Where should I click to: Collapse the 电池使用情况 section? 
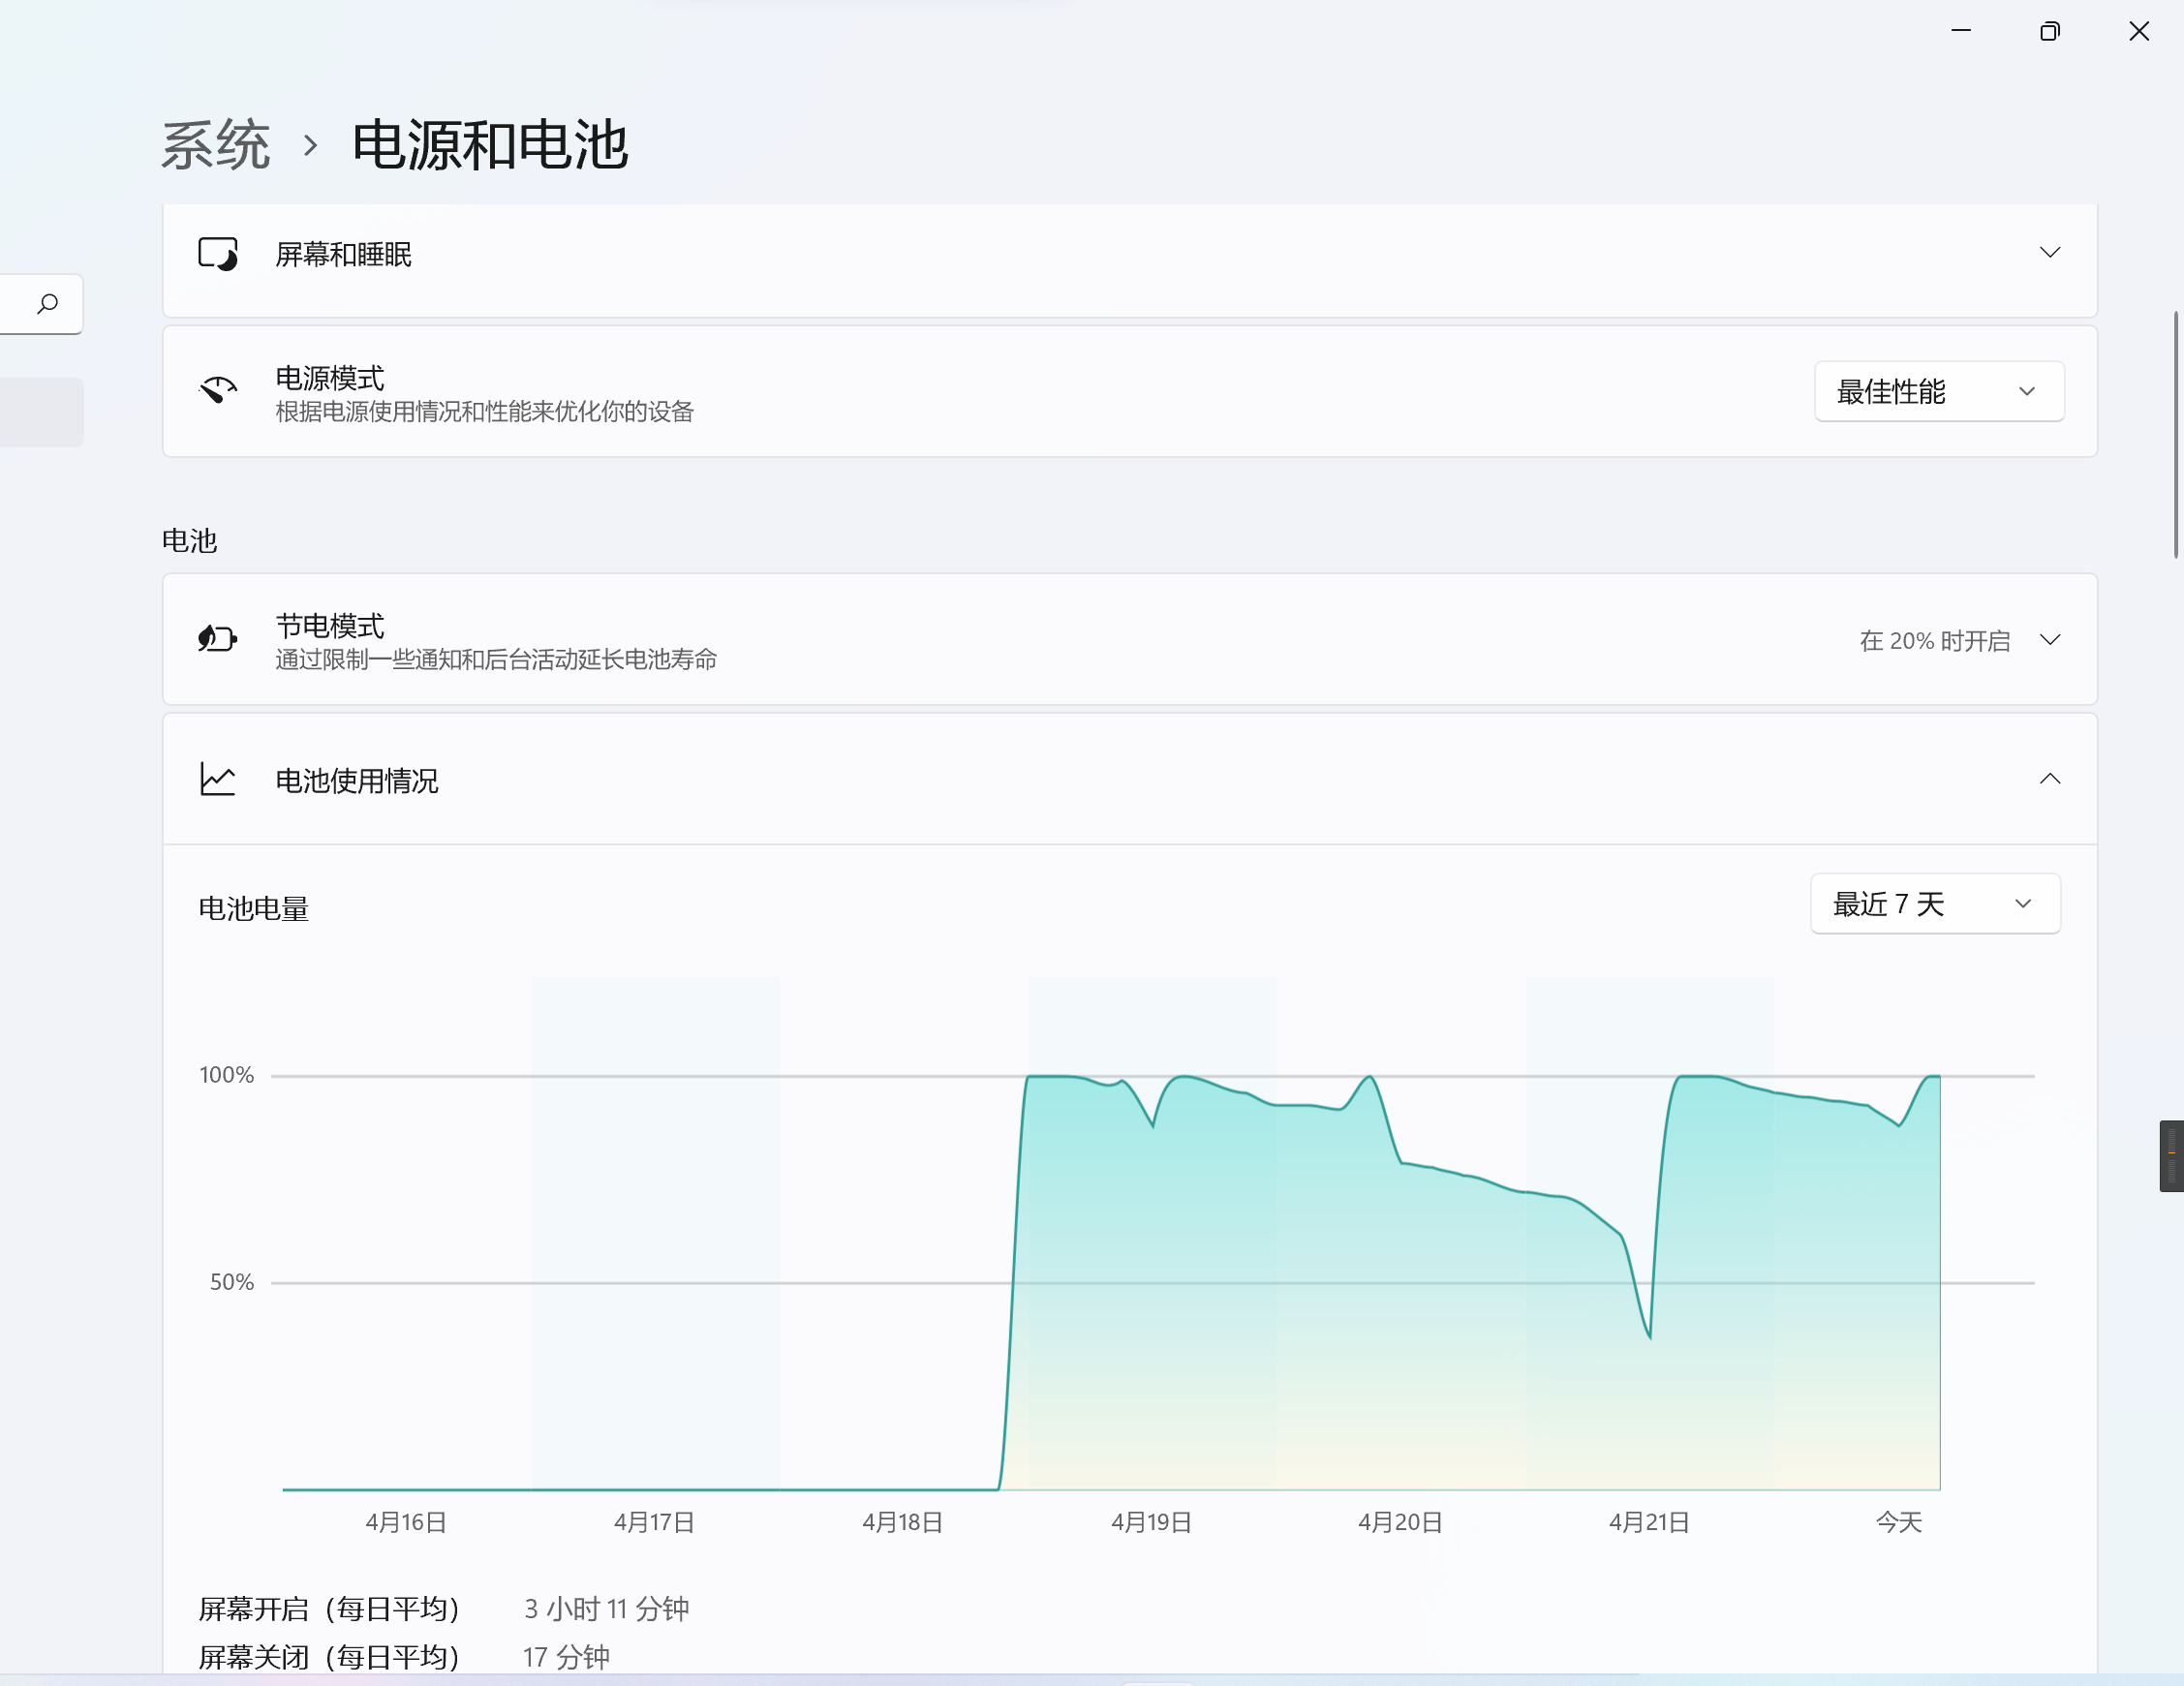click(2049, 779)
